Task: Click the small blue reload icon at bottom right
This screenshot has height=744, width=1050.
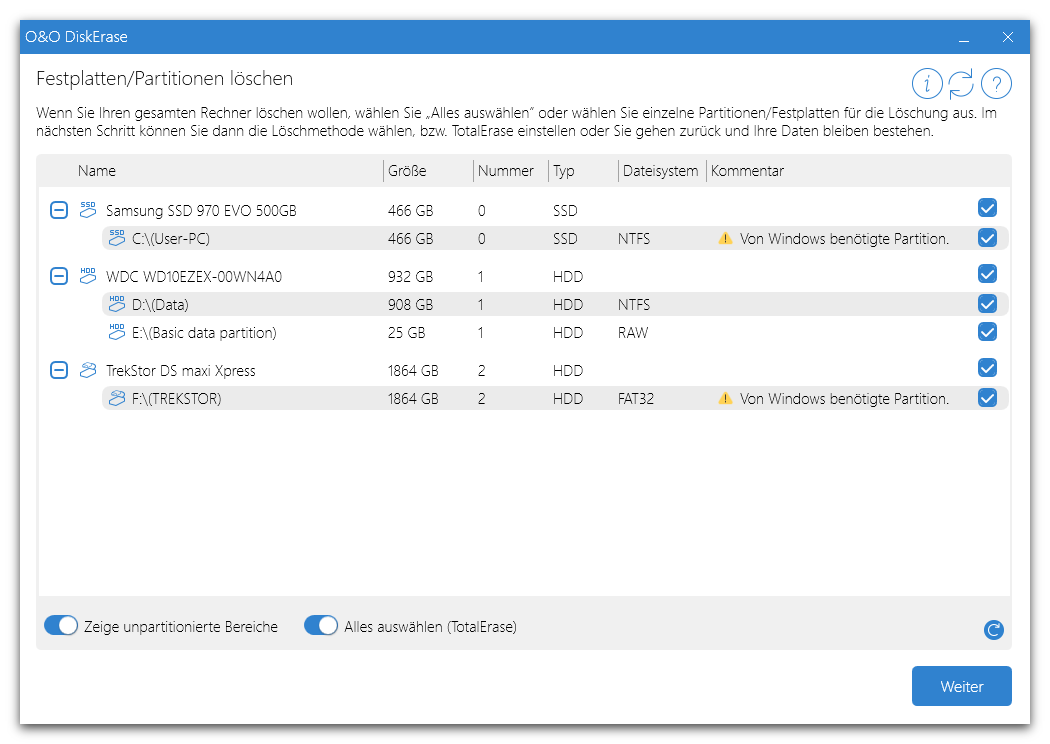Action: pos(994,629)
